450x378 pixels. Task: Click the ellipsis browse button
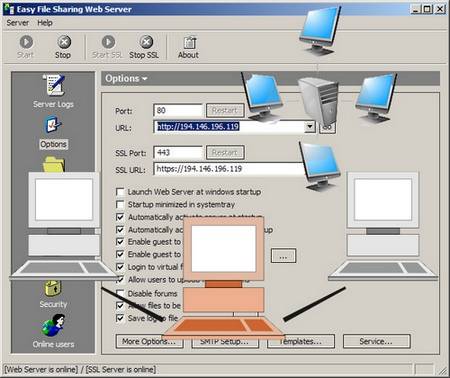[283, 256]
